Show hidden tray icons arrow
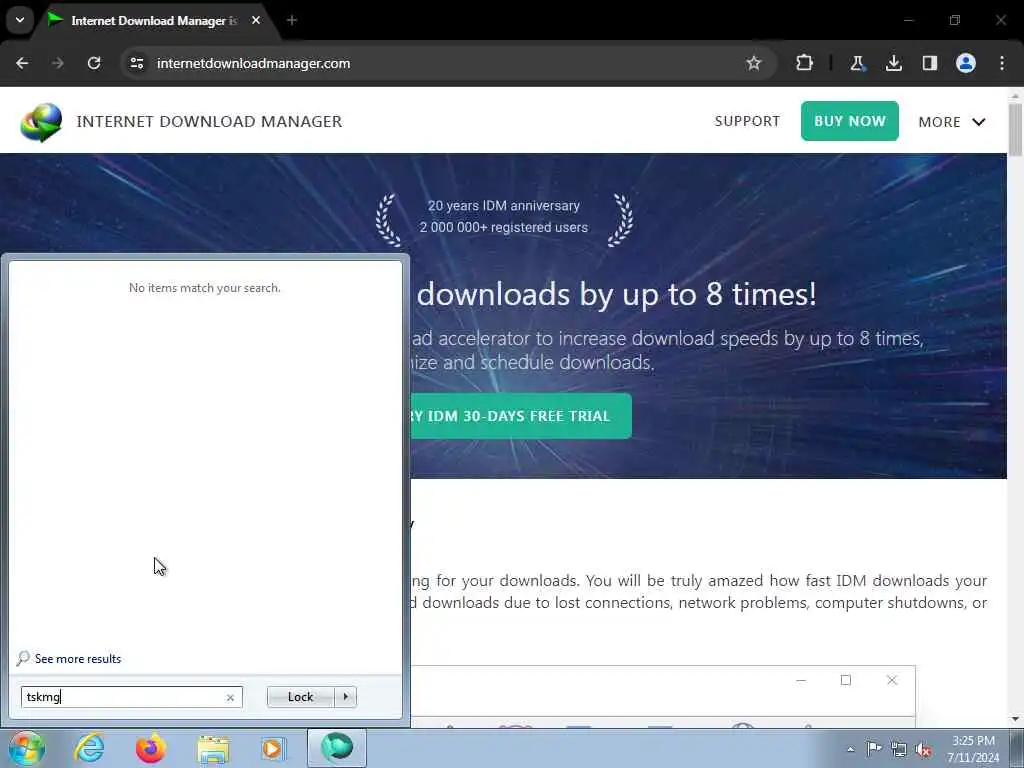This screenshot has width=1024, height=768. [850, 749]
